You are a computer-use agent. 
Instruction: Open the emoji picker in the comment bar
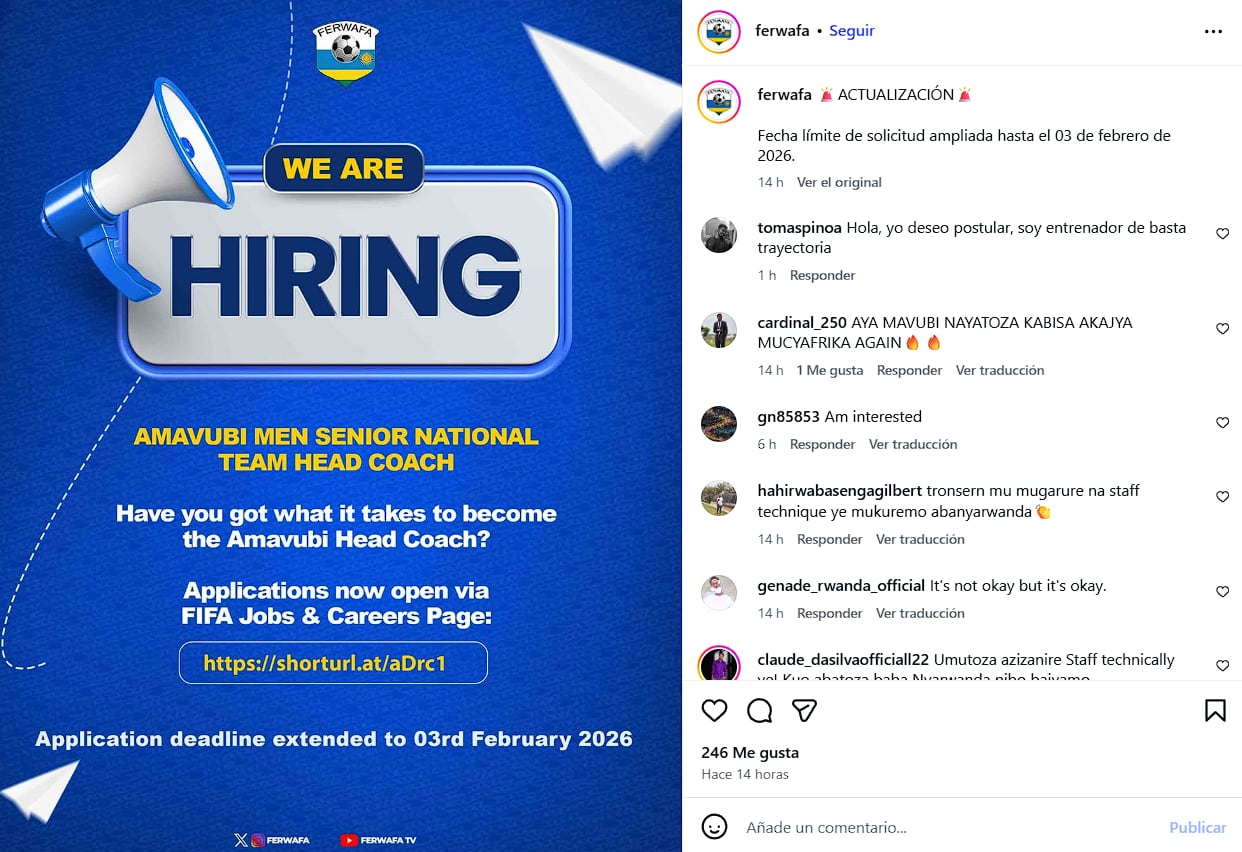[714, 827]
